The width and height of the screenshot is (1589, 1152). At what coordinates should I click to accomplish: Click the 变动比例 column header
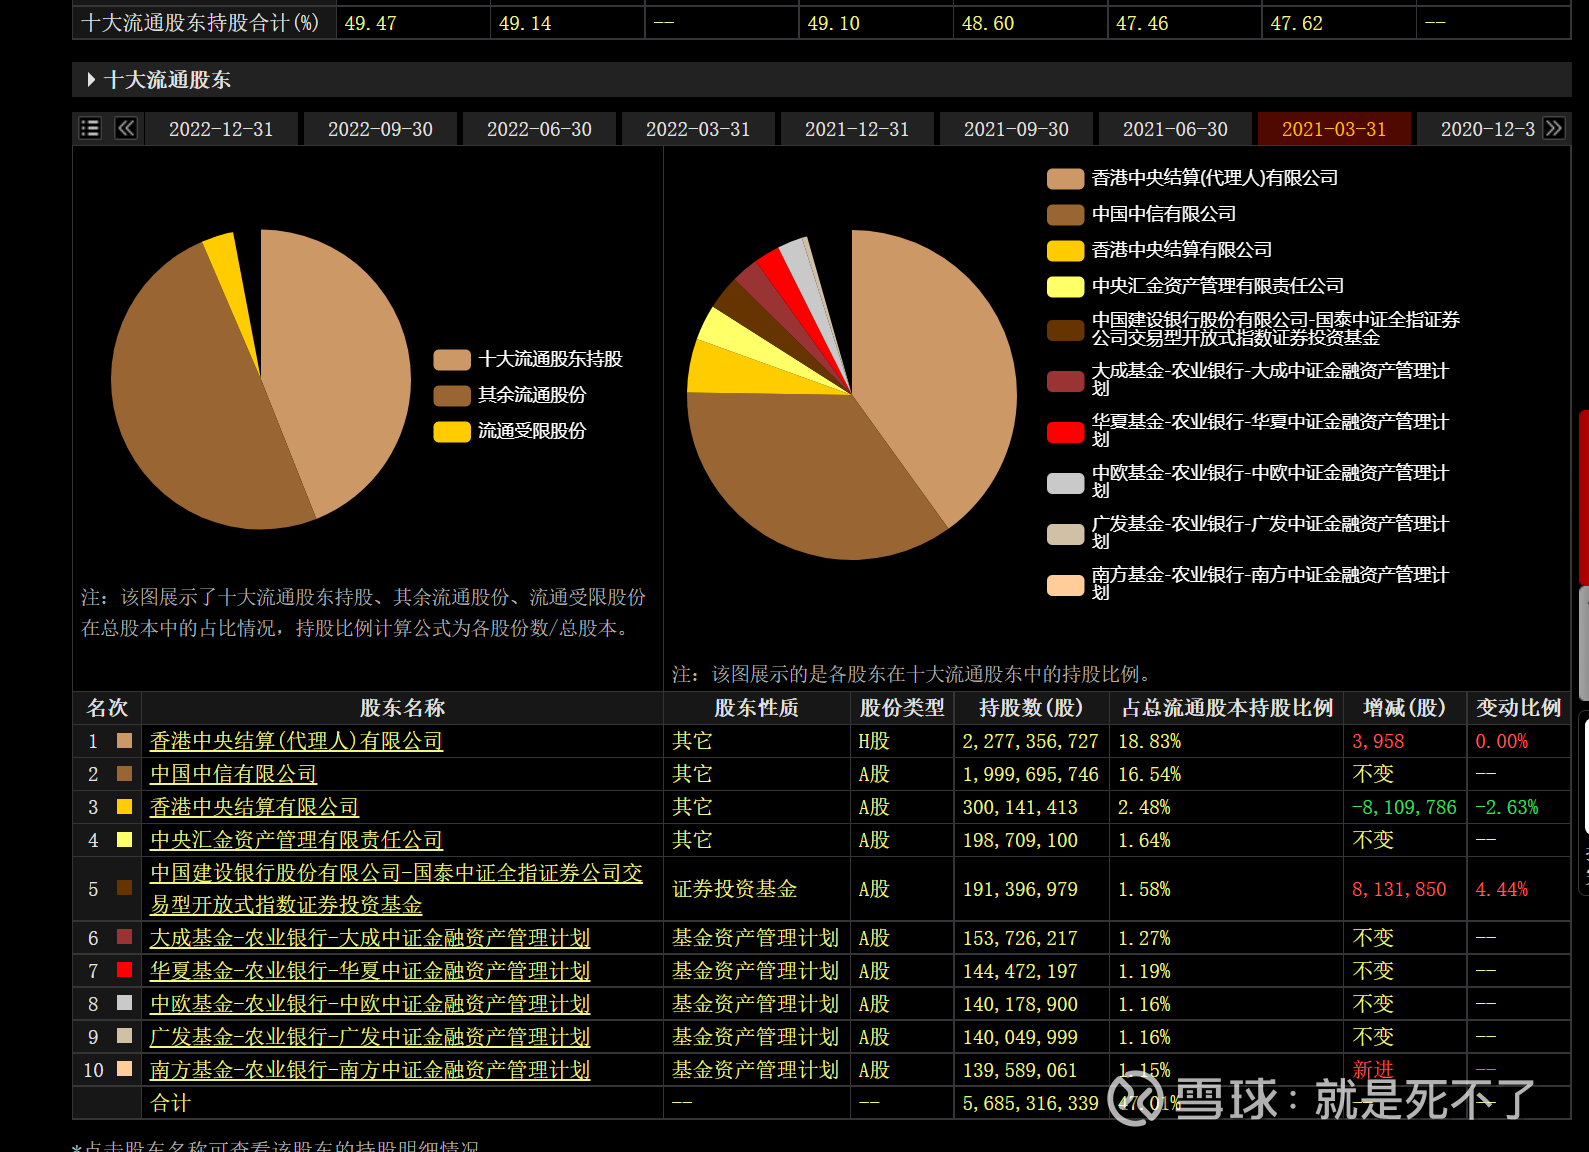click(1518, 708)
